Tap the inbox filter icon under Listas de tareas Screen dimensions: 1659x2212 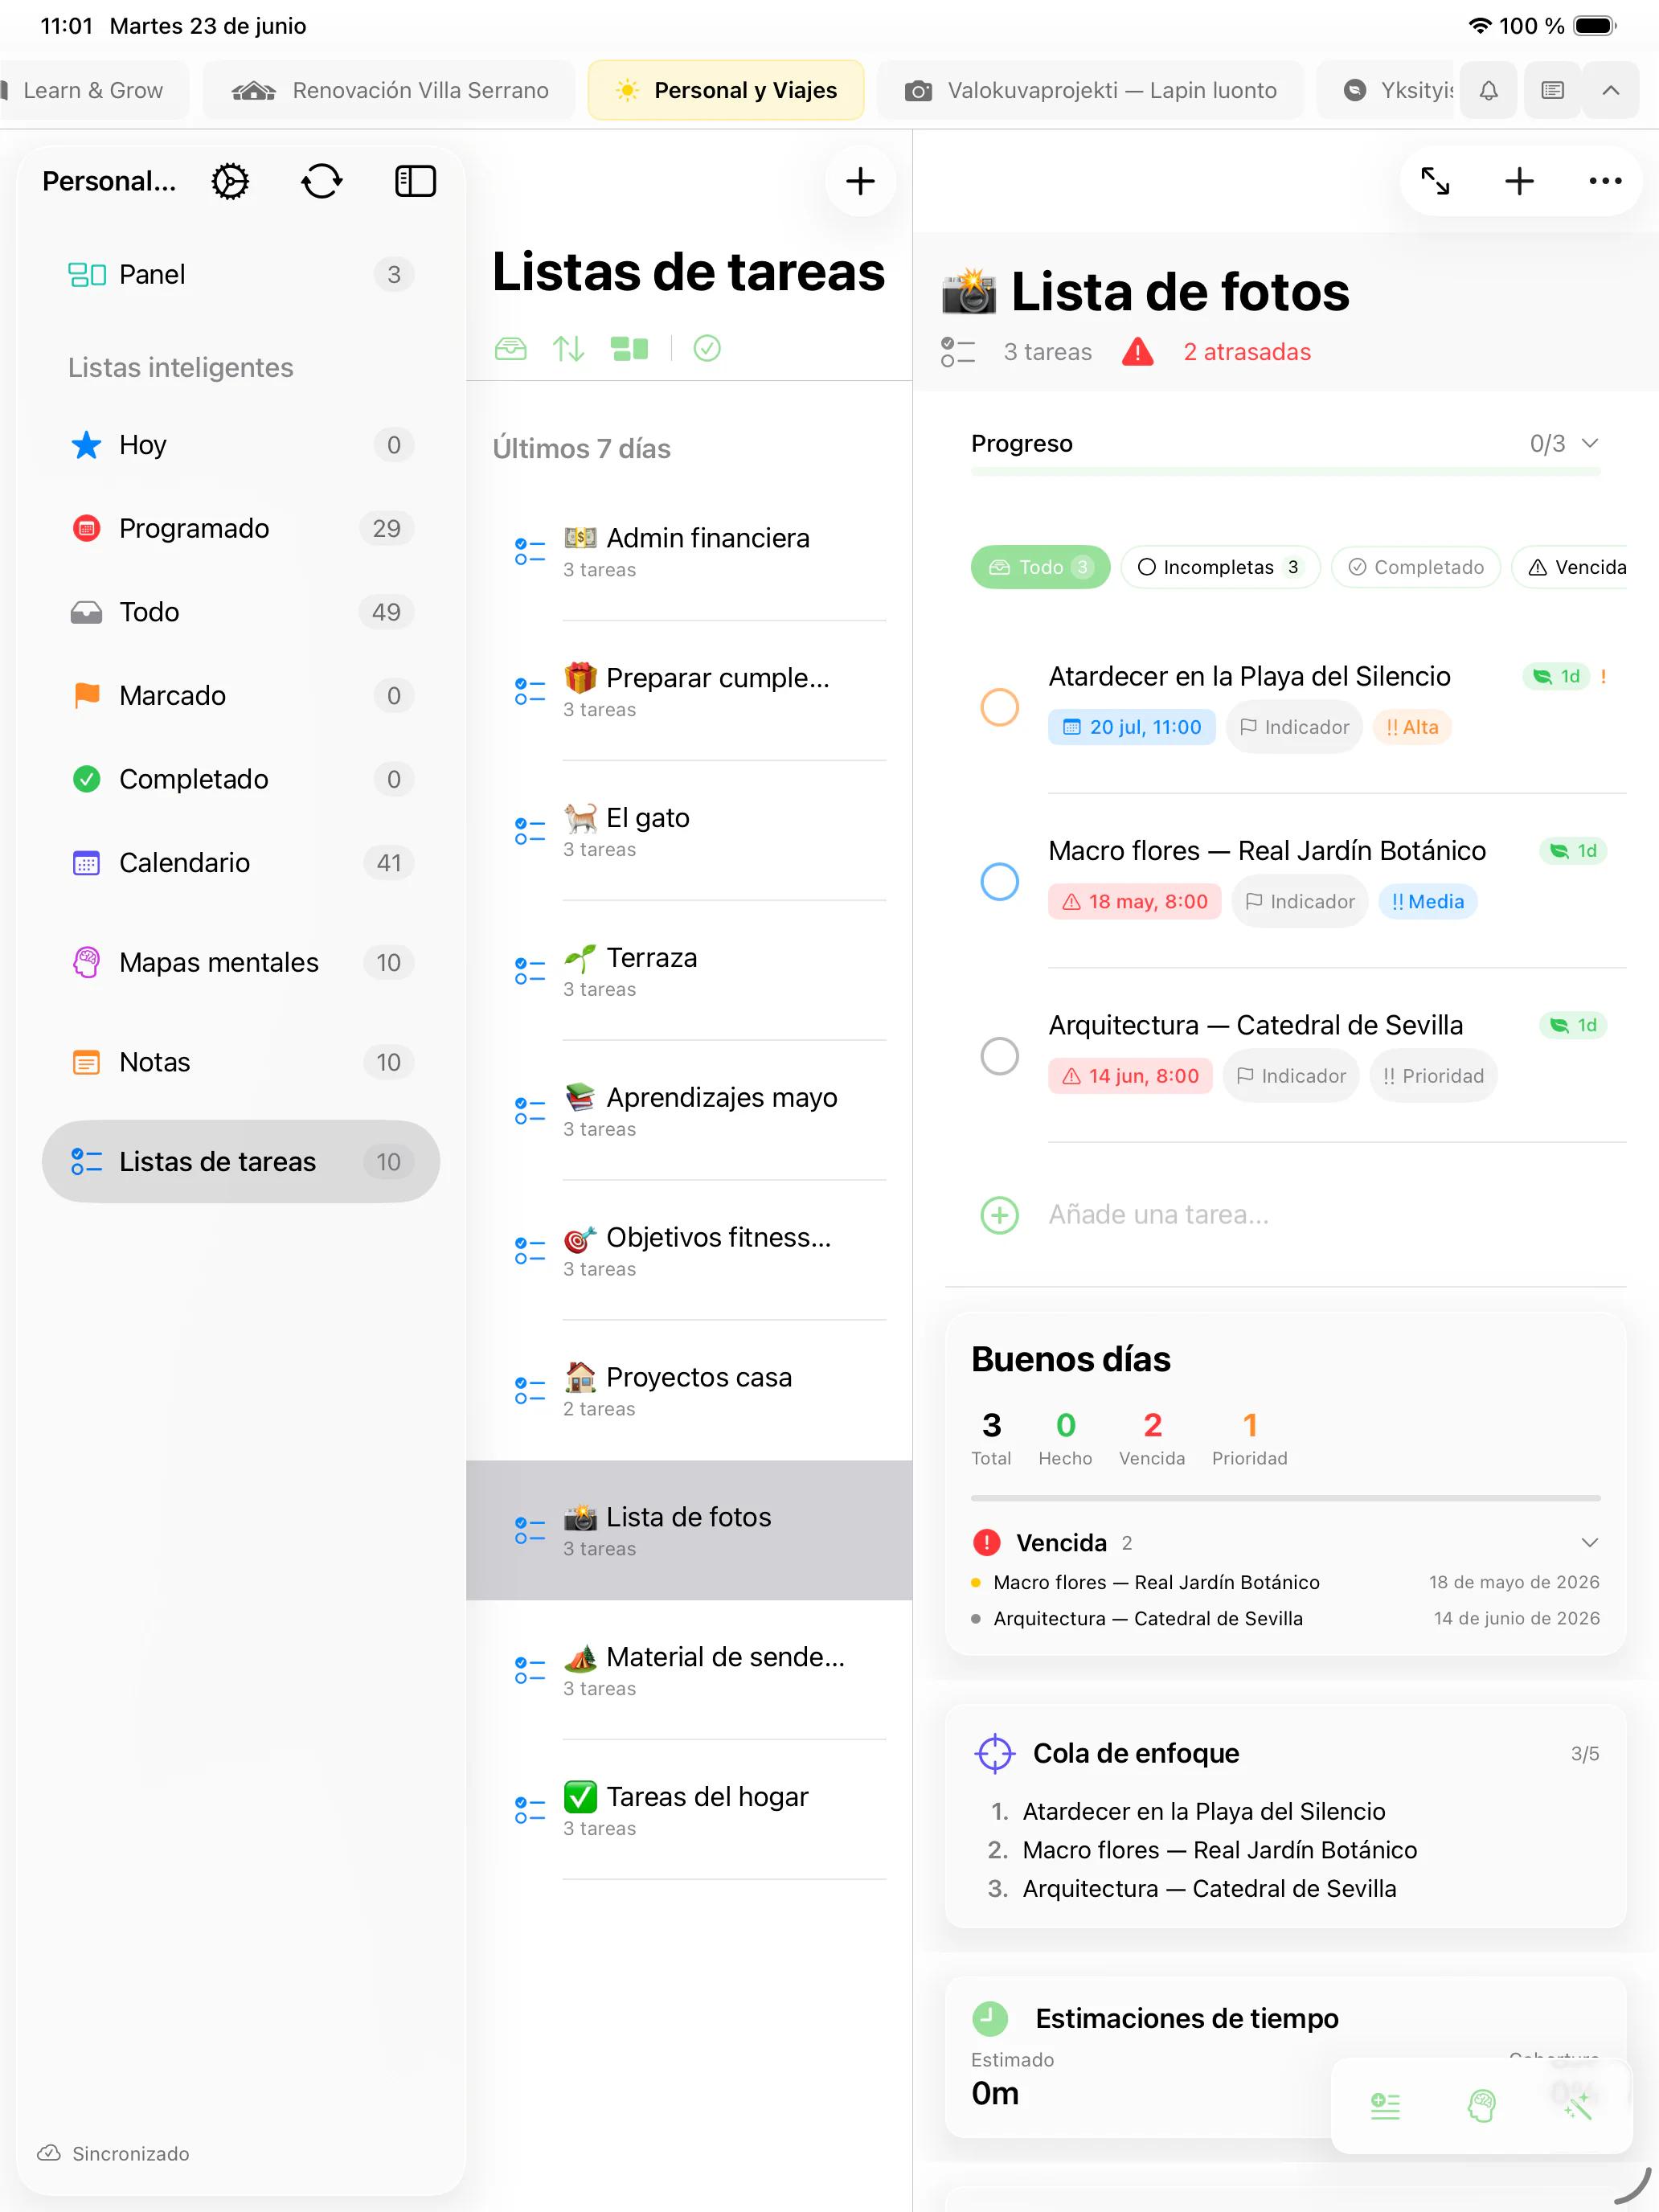tap(511, 348)
